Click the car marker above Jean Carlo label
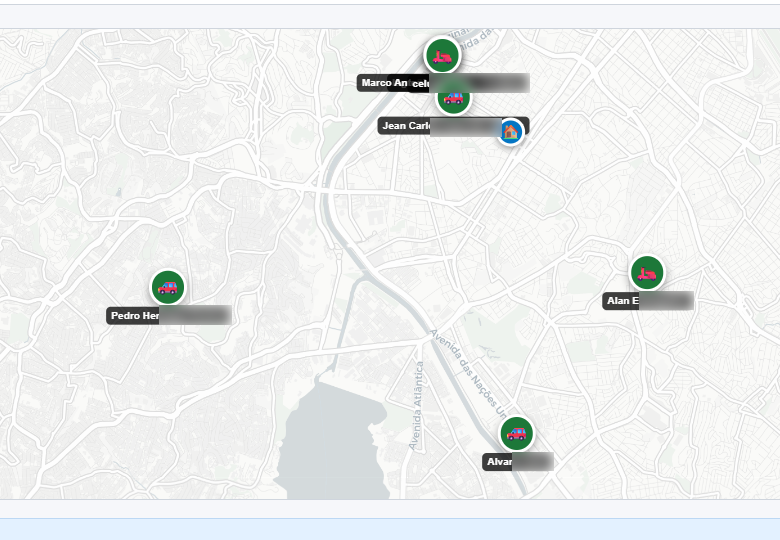Screen dimensions: 780x540 453,100
